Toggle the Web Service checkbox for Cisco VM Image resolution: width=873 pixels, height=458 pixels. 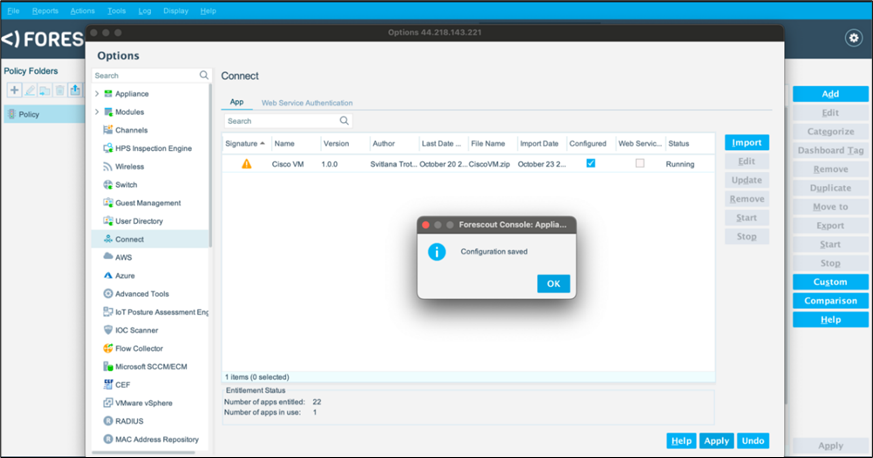pyautogui.click(x=640, y=163)
